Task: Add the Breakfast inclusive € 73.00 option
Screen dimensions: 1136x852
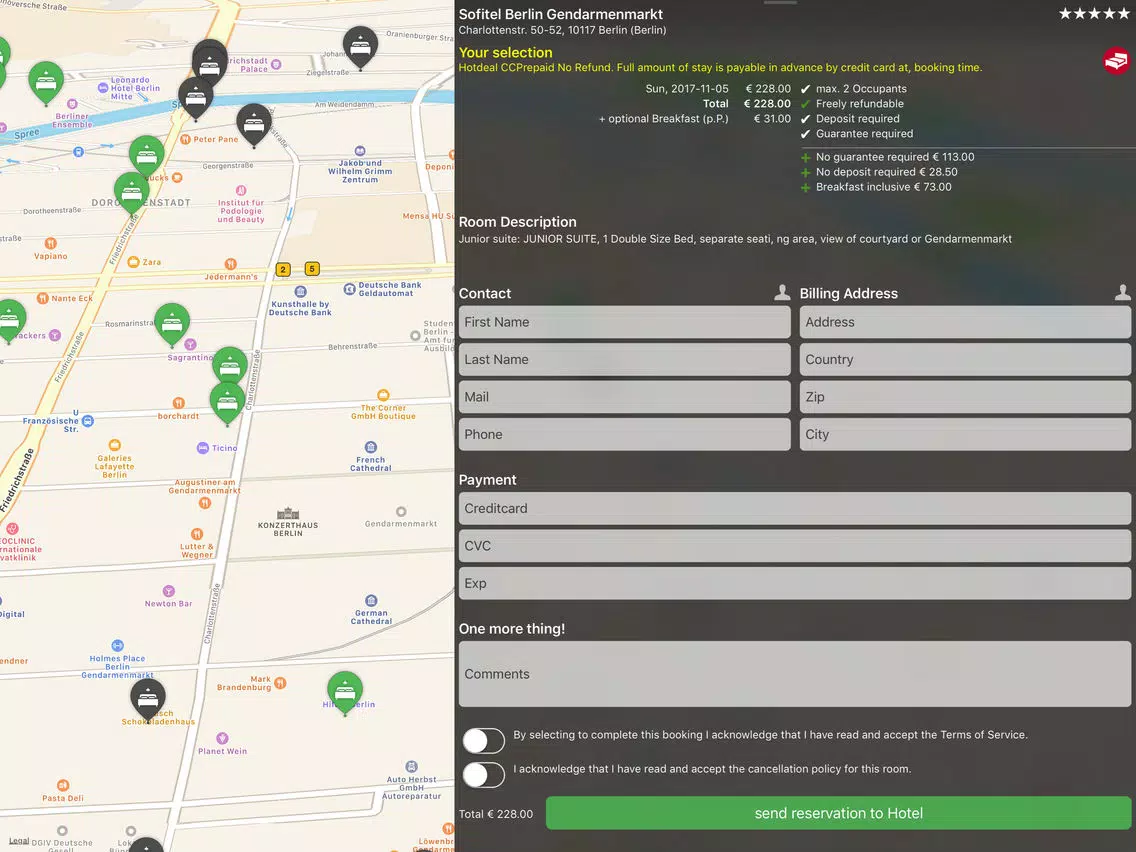Action: 806,188
